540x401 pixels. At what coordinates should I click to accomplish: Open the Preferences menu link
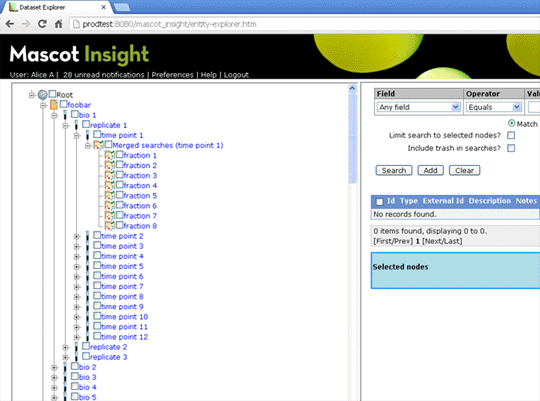[173, 75]
